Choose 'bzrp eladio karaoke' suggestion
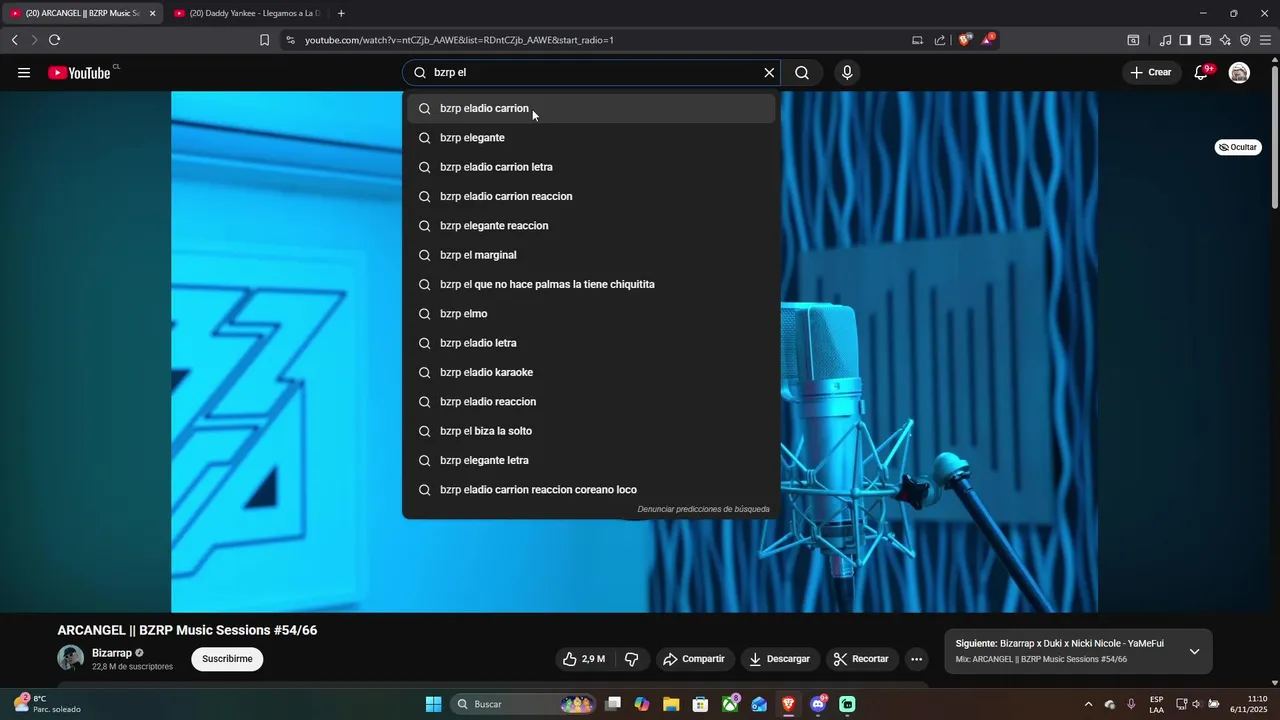 pos(591,372)
